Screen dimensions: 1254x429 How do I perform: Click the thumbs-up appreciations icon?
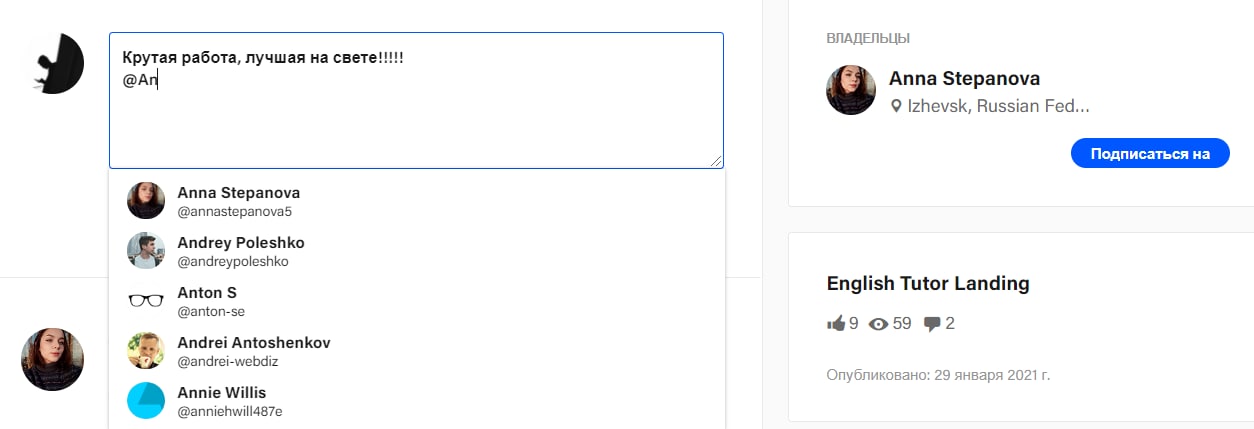836,323
